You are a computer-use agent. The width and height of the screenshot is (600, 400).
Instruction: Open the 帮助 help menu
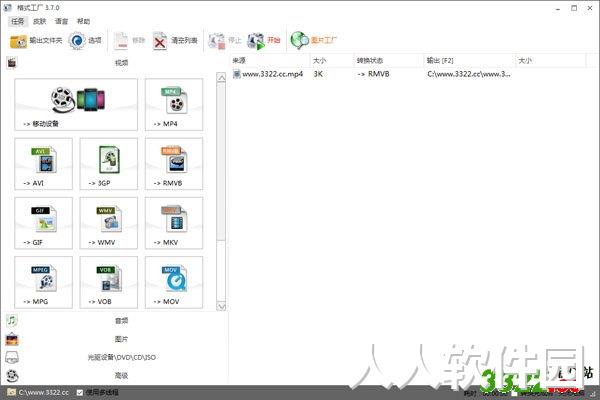pos(83,21)
